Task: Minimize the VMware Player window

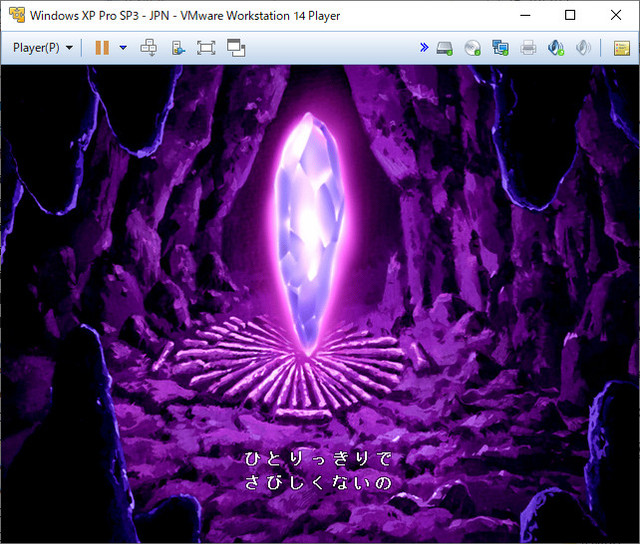Action: [x=525, y=16]
